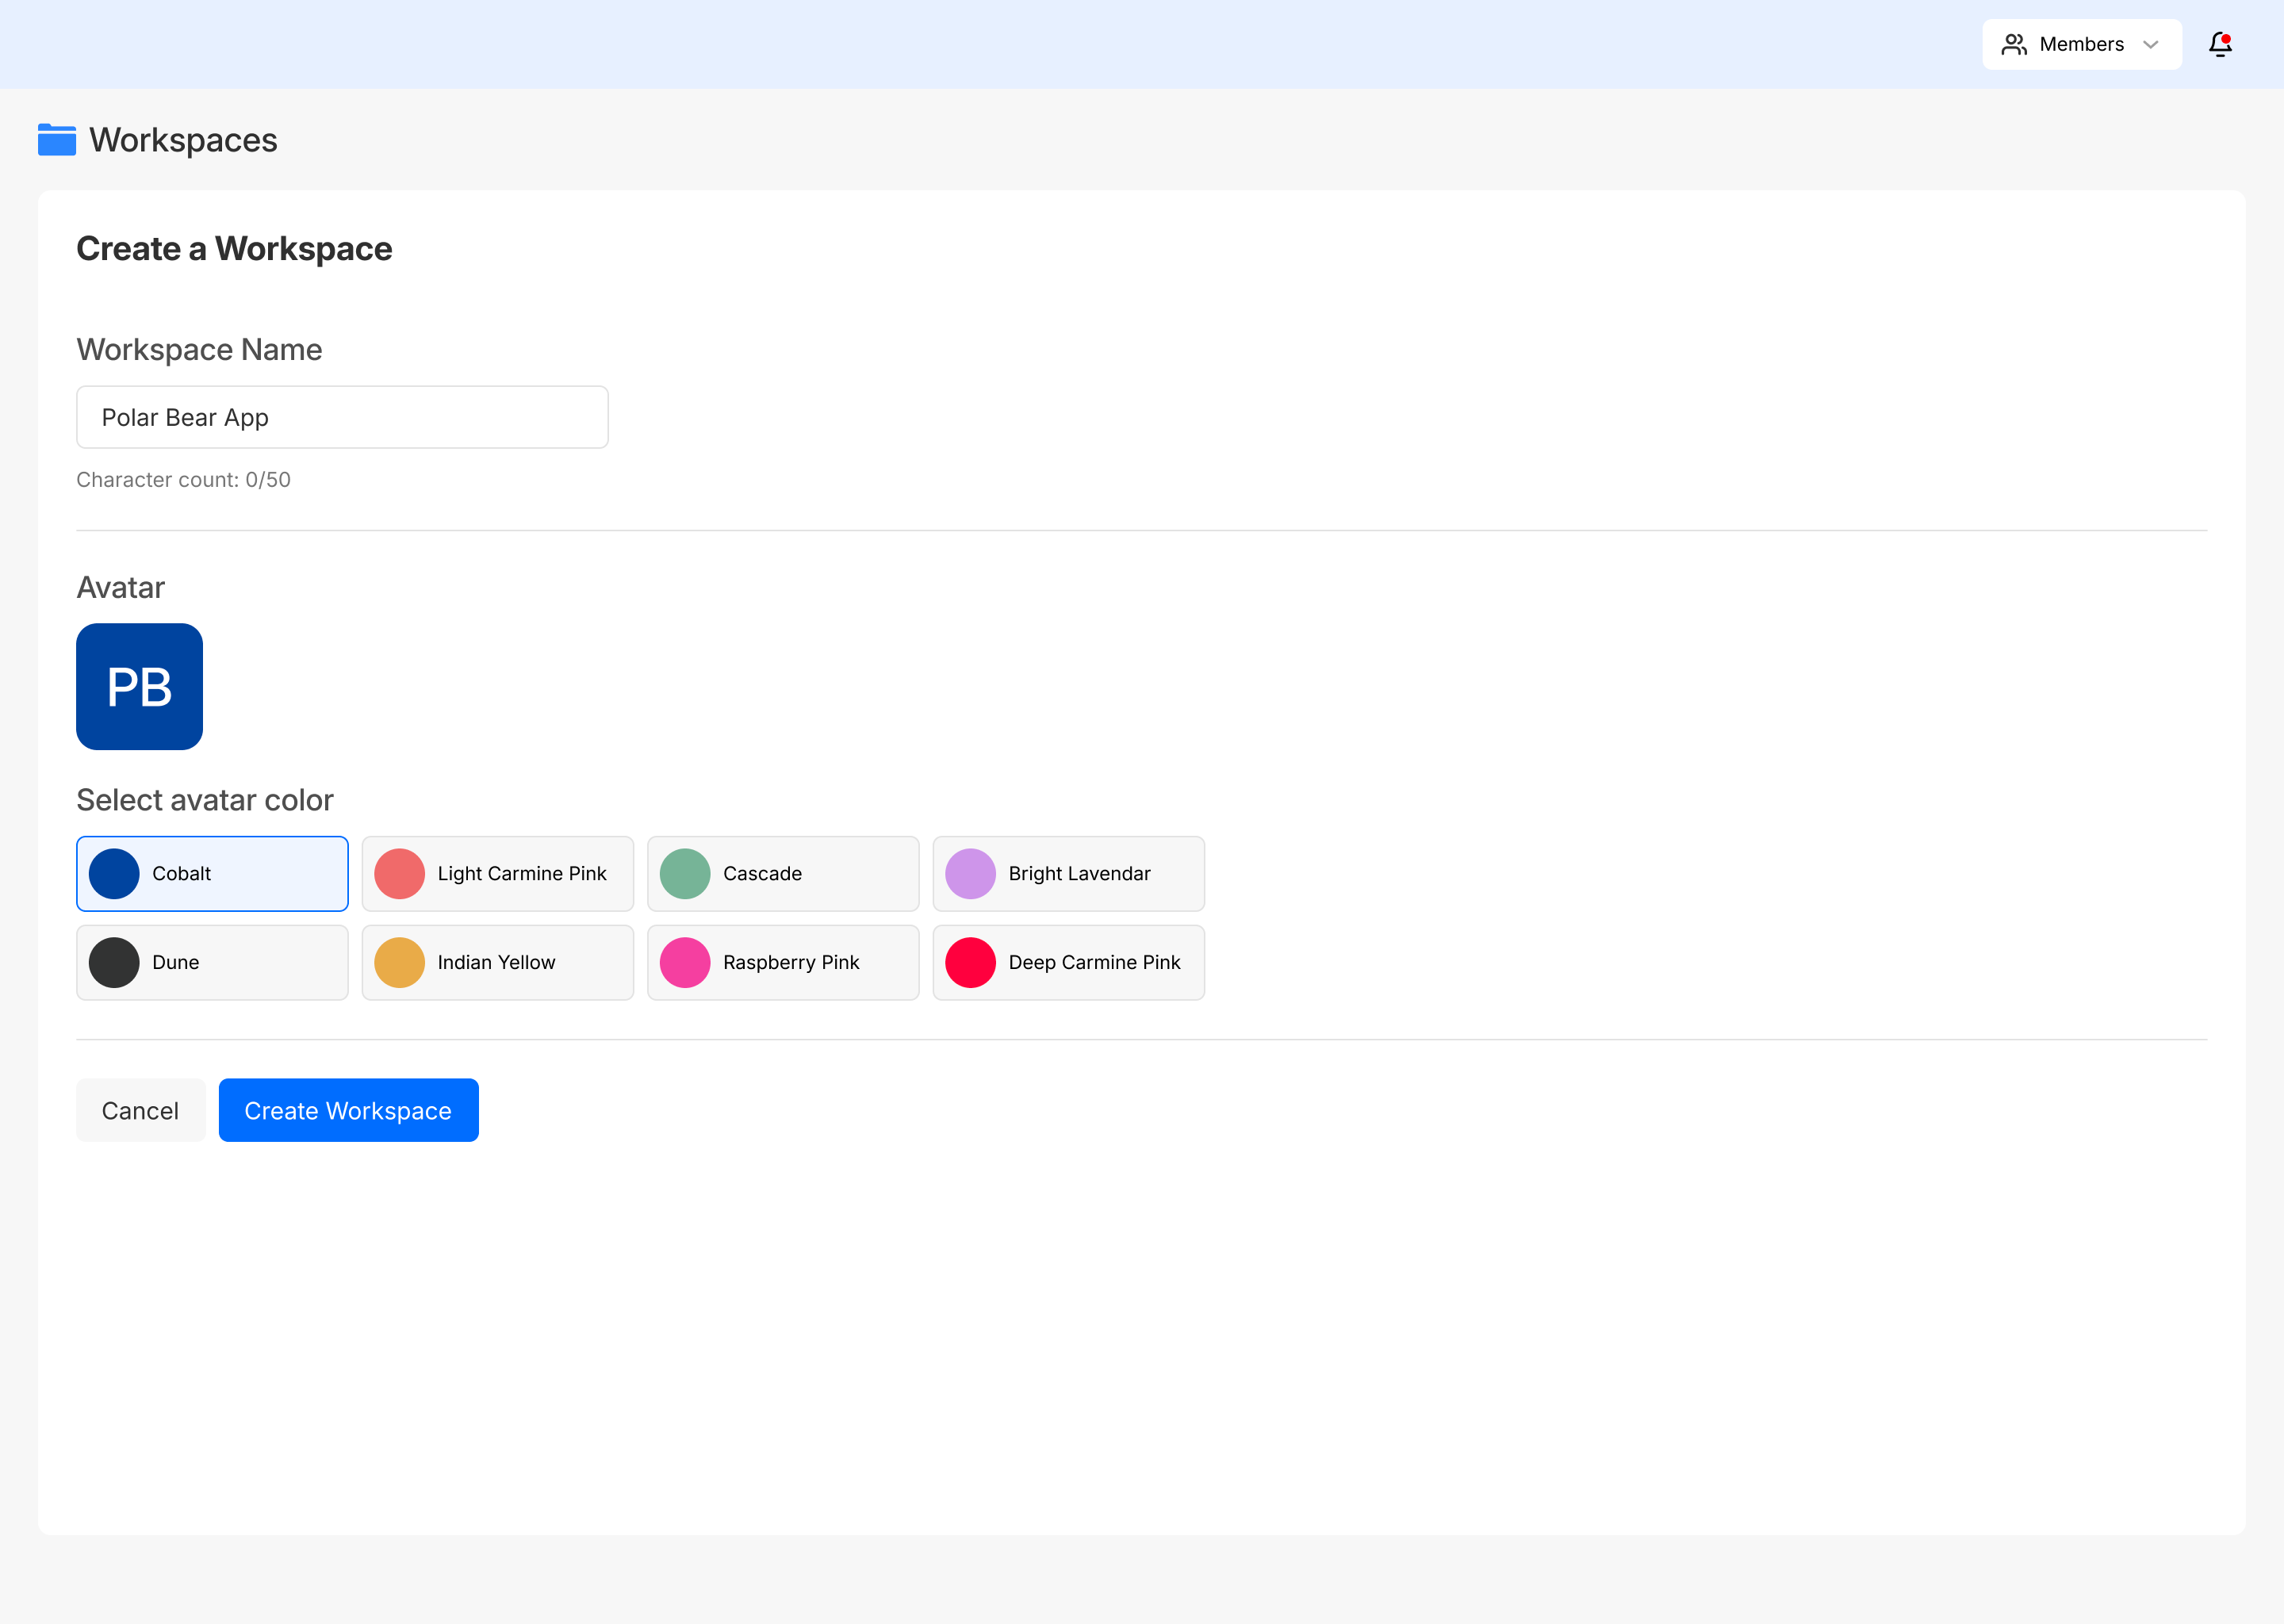Select the Cobalt avatar color option
This screenshot has width=2284, height=1624.
point(212,874)
